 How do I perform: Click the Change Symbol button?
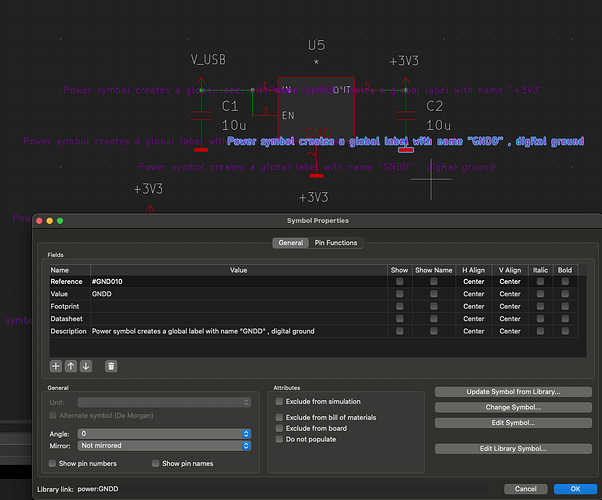click(513, 407)
